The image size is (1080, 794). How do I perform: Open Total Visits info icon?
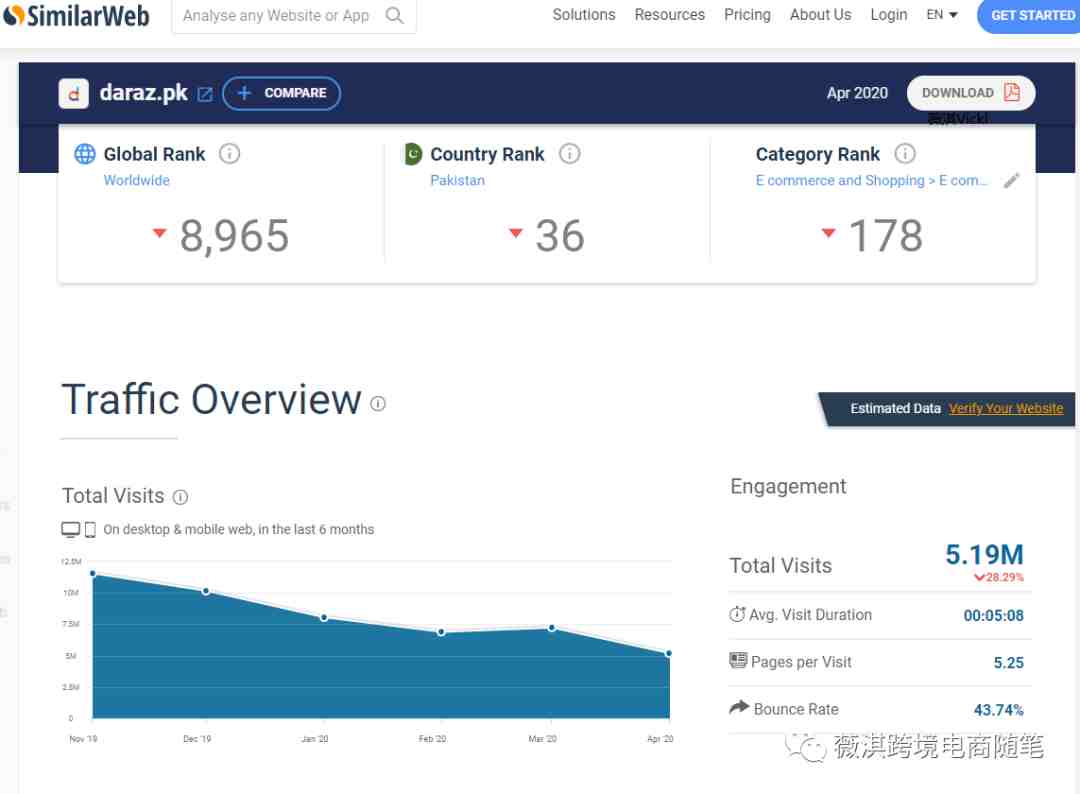[180, 497]
